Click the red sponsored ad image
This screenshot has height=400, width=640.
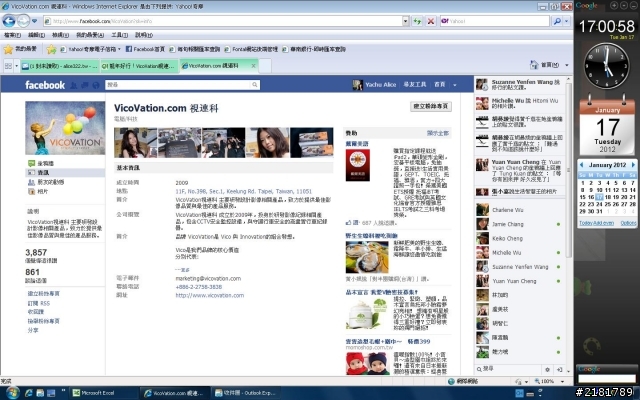(x=358, y=165)
